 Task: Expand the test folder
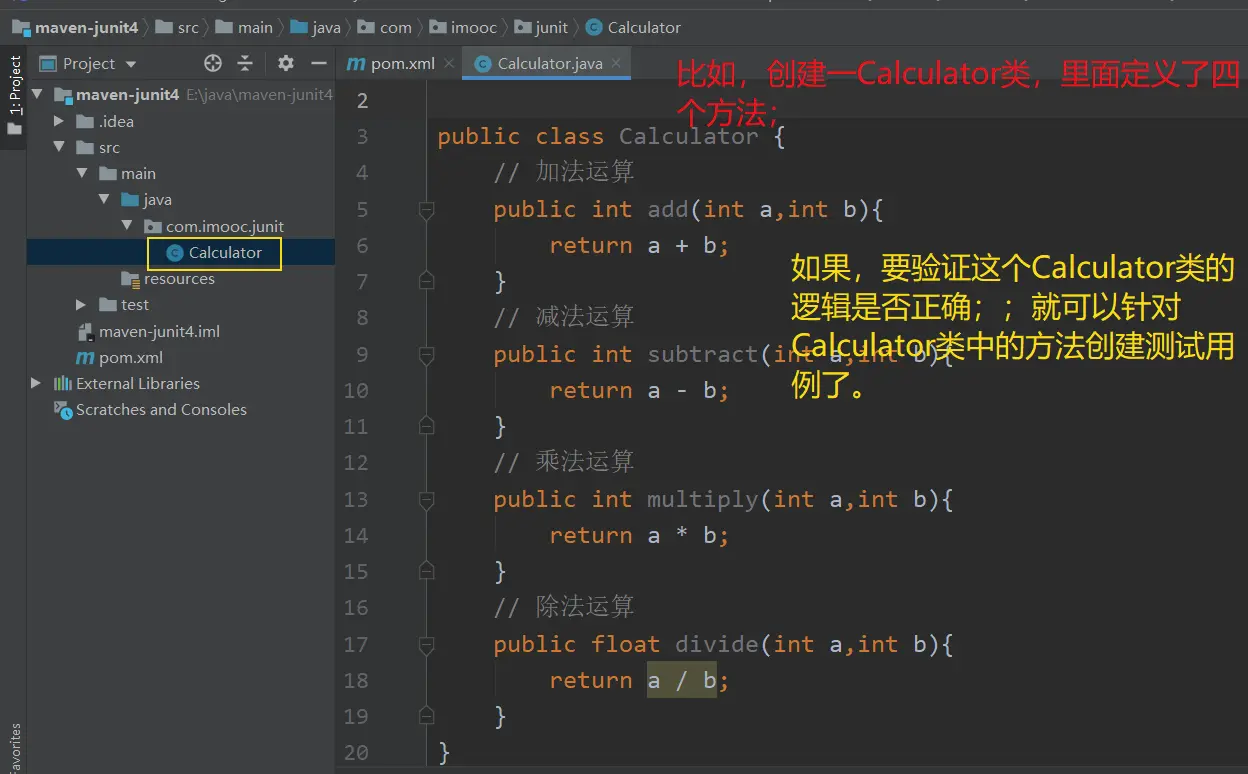pos(81,305)
